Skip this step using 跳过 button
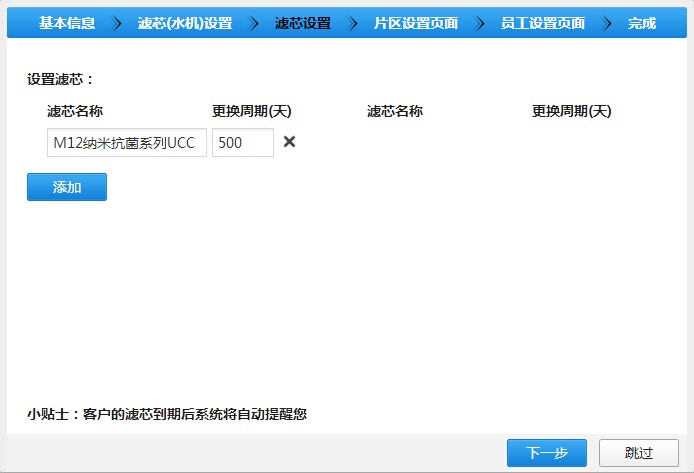This screenshot has height=473, width=694. [639, 453]
